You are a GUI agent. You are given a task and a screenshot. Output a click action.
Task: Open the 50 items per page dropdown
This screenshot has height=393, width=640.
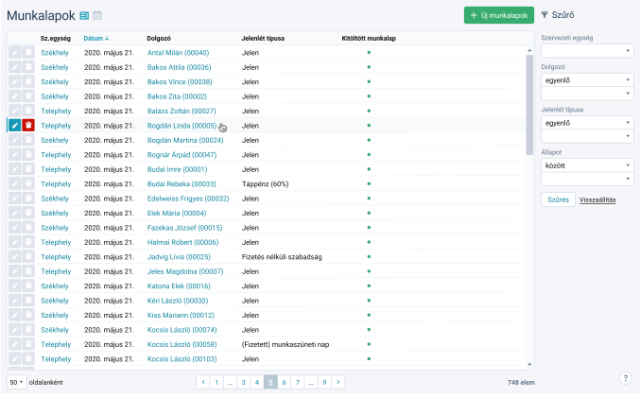point(17,382)
